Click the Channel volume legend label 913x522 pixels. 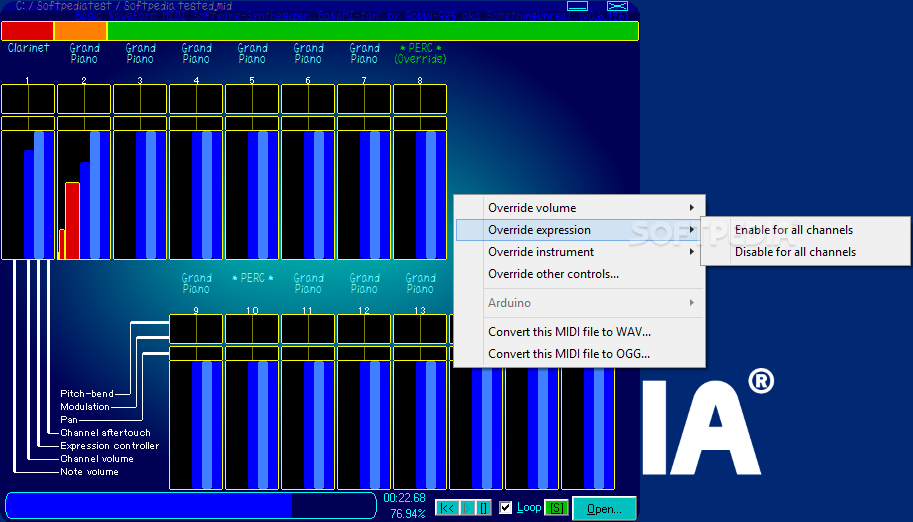point(97,459)
